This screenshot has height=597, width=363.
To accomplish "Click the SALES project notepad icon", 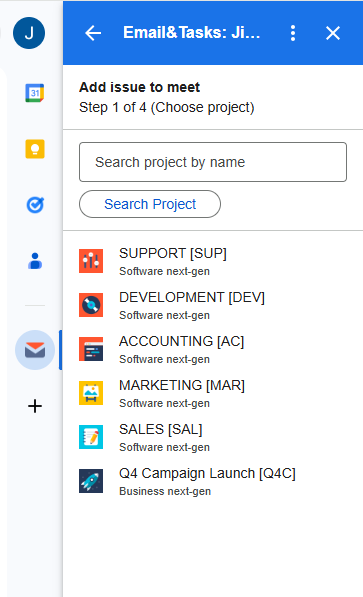I will (x=91, y=437).
